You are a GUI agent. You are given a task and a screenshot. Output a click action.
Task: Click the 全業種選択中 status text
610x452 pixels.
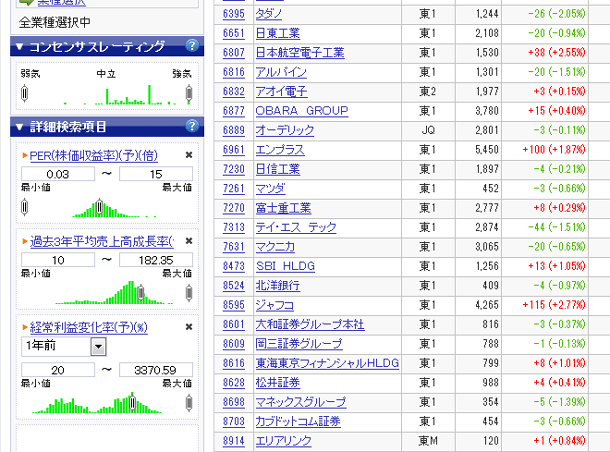54,23
